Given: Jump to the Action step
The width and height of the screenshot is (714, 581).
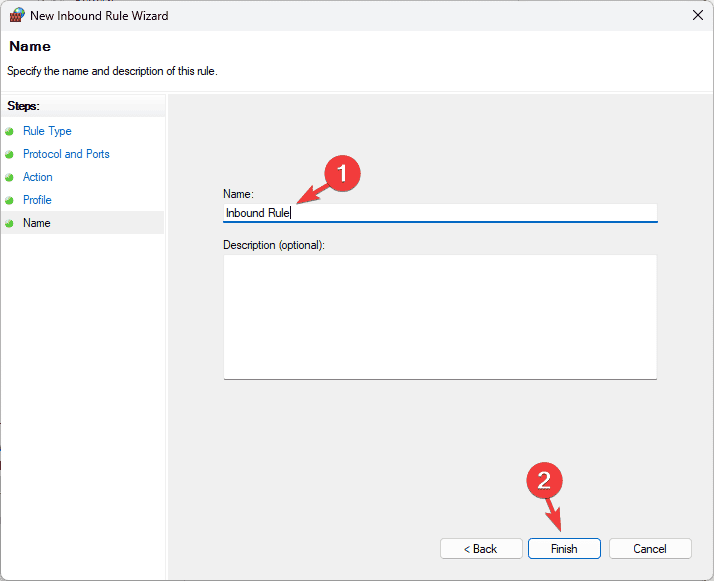Looking at the screenshot, I should (x=38, y=177).
